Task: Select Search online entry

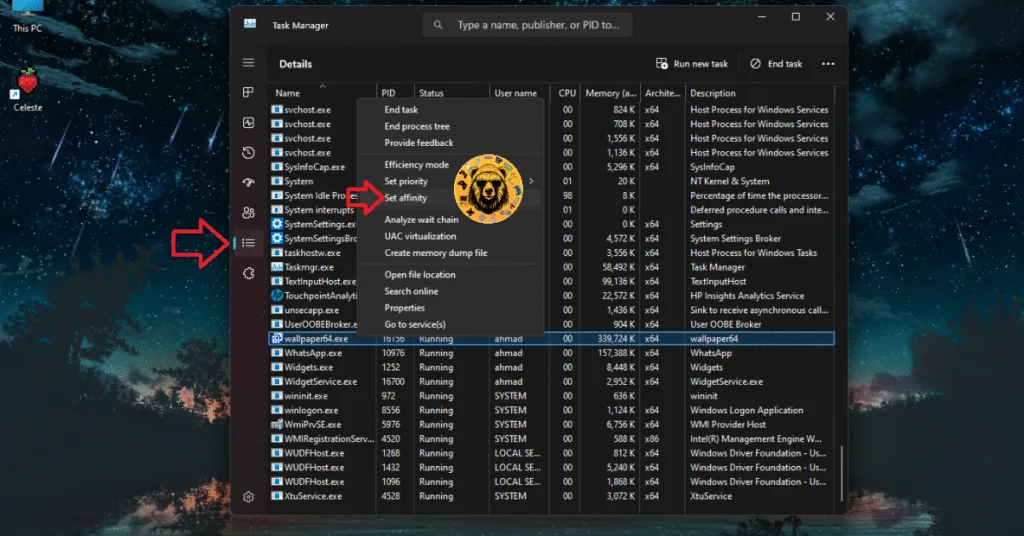Action: point(411,291)
